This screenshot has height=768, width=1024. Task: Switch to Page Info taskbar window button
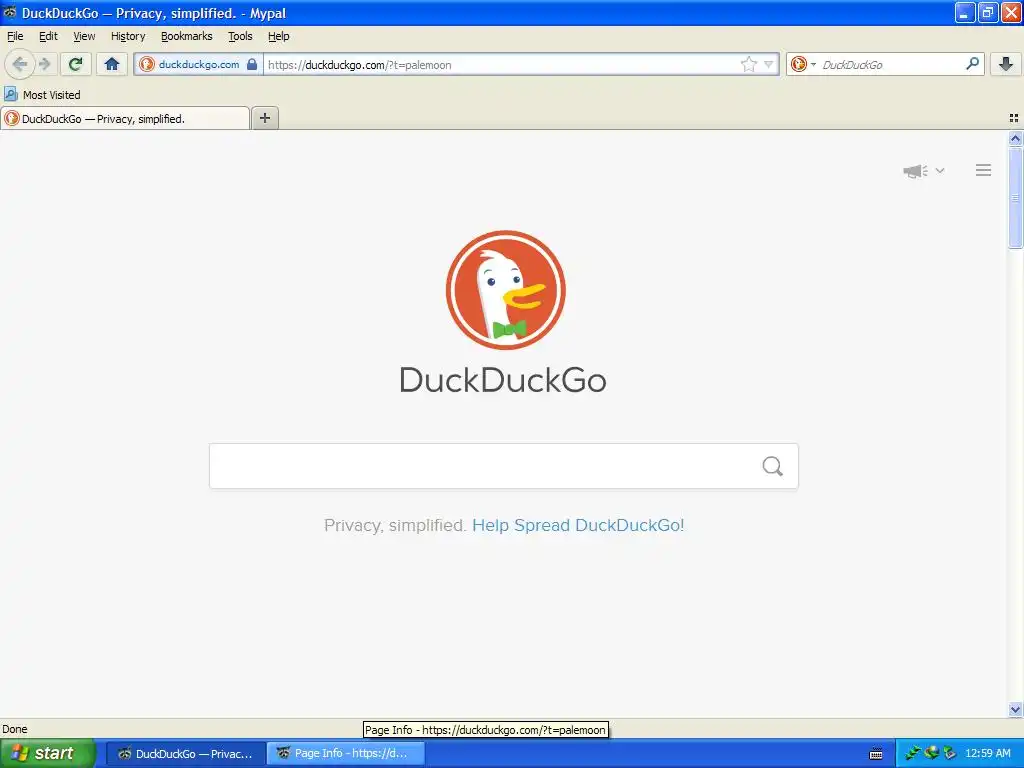[x=346, y=754]
